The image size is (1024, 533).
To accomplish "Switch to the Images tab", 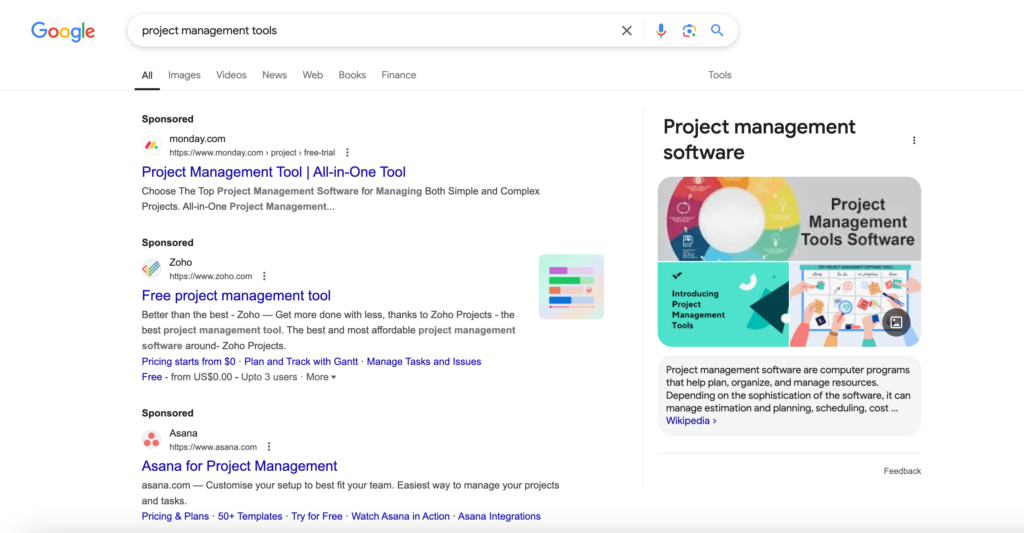I will click(184, 75).
